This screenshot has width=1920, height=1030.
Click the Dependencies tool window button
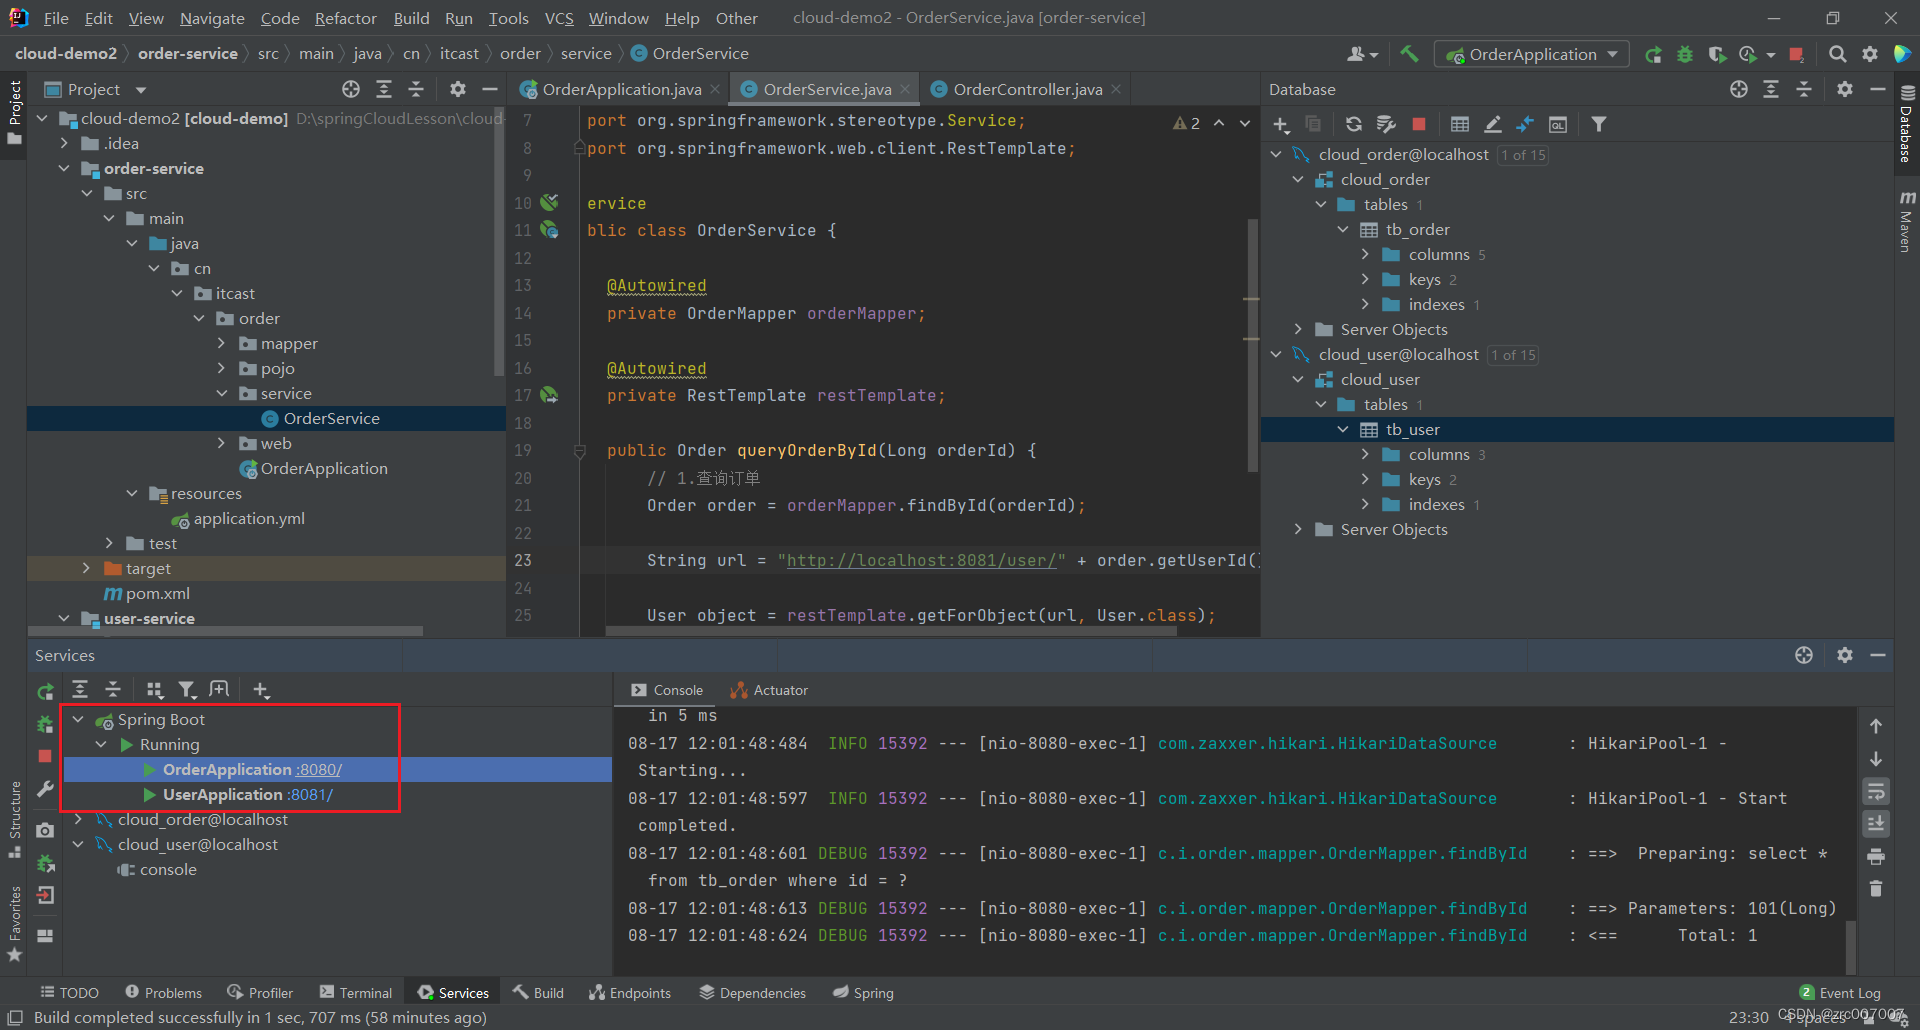752,992
